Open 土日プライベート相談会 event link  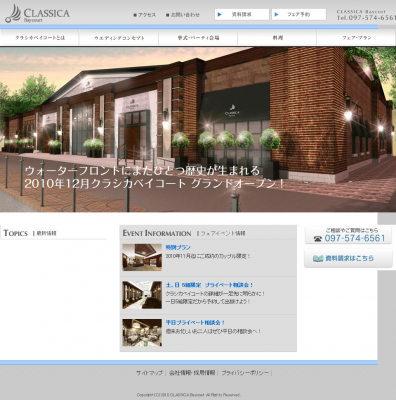coord(209,285)
